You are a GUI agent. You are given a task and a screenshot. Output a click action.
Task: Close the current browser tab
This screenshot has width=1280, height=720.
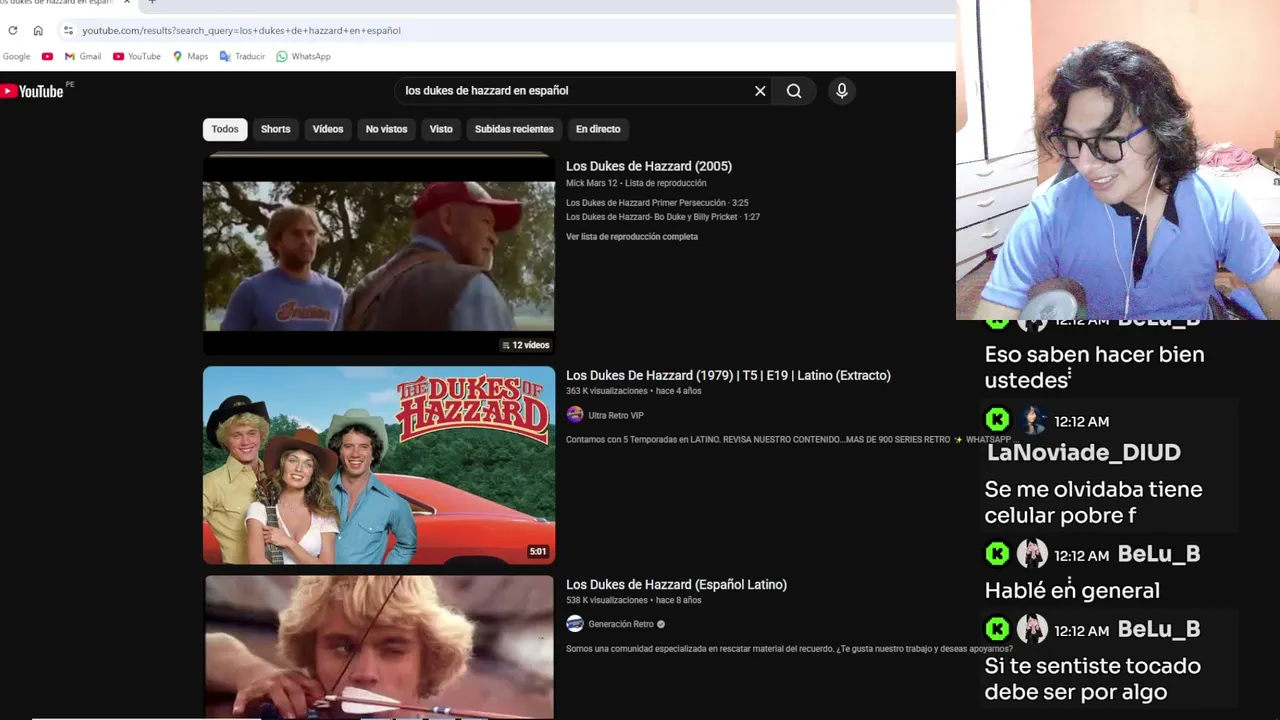(127, 3)
